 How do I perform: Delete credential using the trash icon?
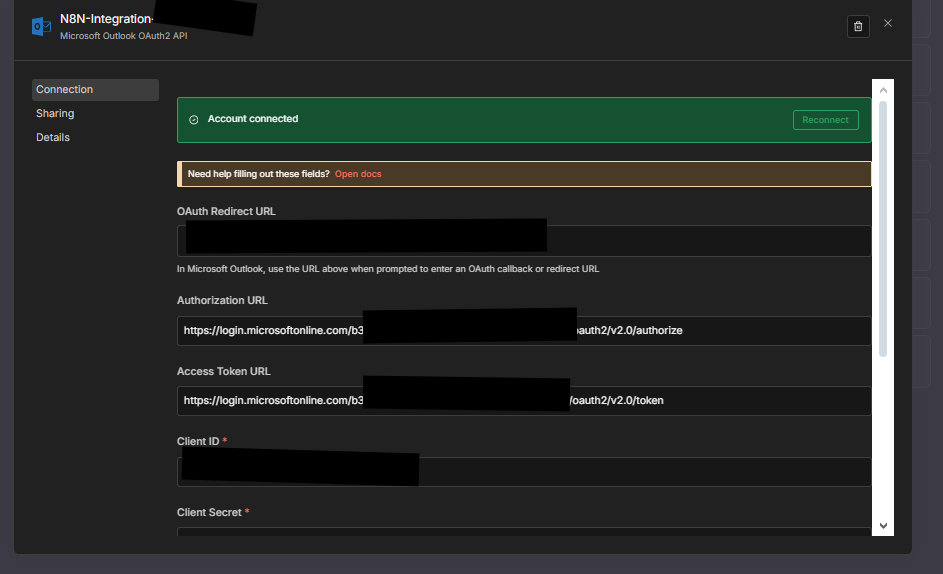(x=858, y=26)
